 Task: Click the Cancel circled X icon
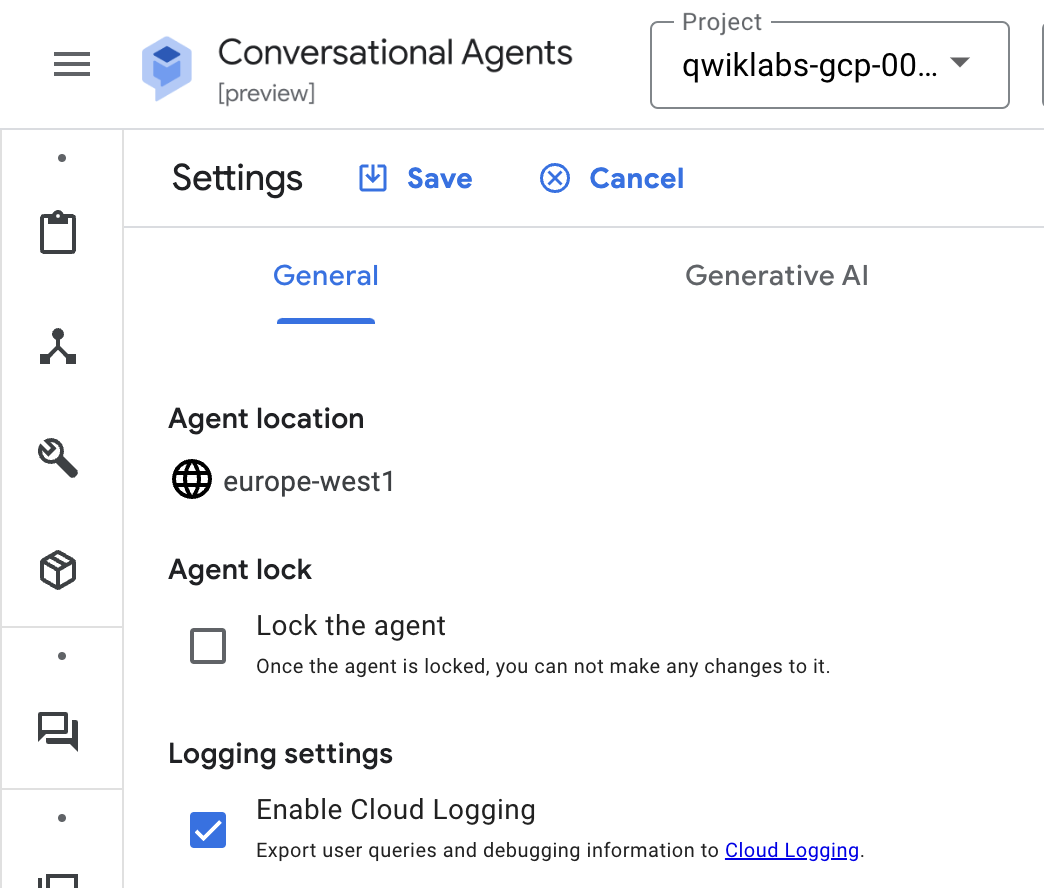(x=555, y=178)
